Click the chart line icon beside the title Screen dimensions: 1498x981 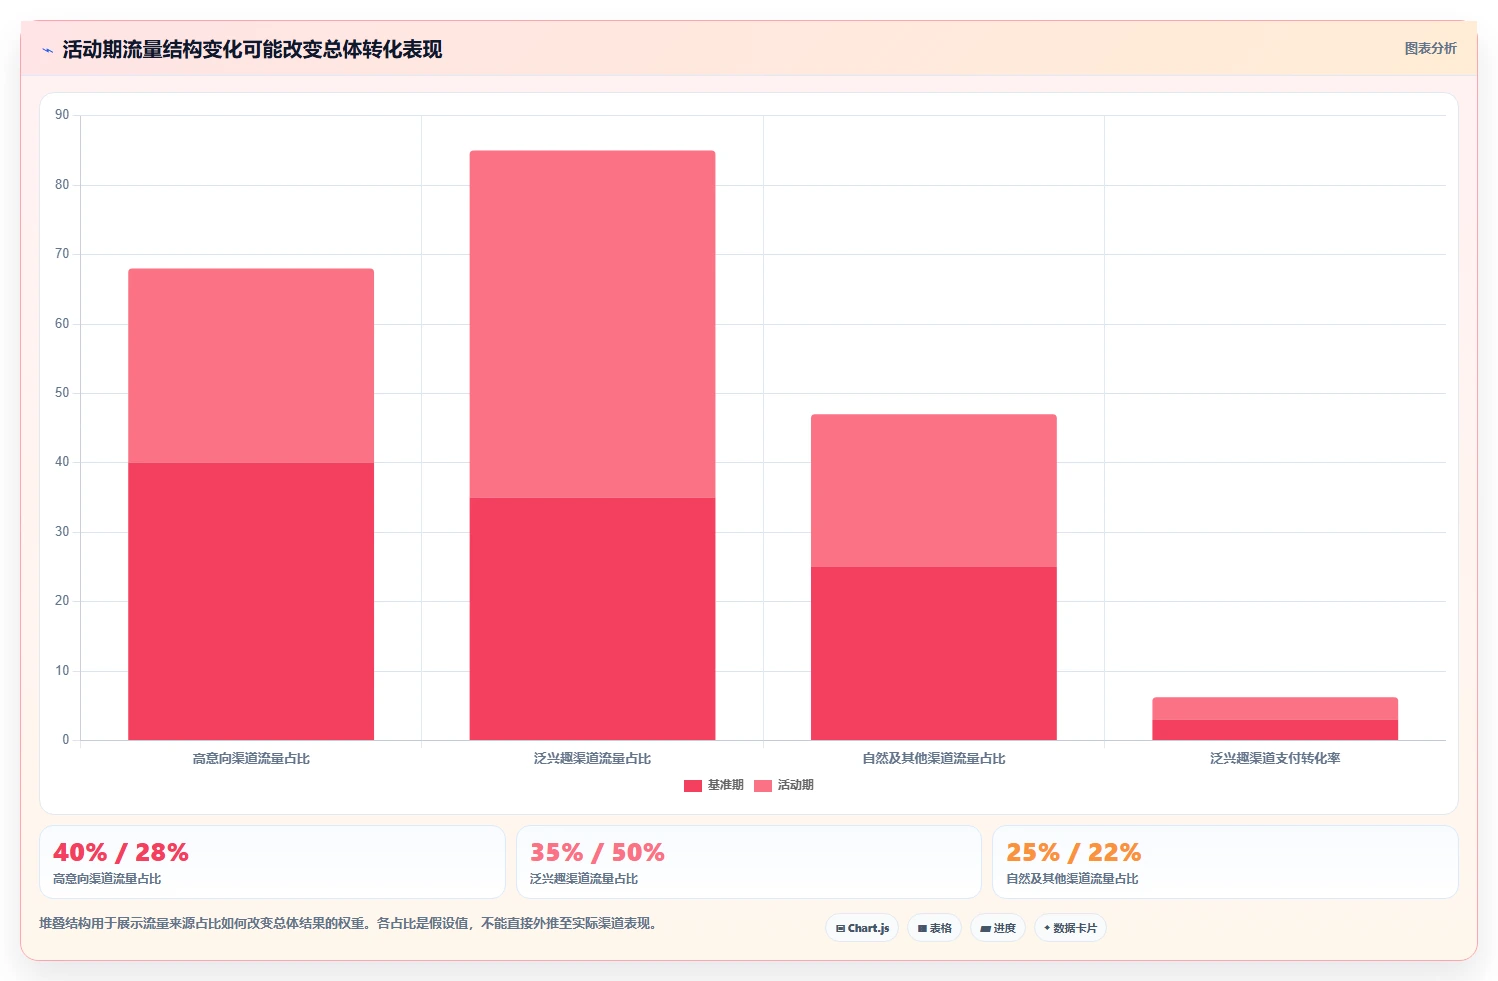pyautogui.click(x=47, y=50)
